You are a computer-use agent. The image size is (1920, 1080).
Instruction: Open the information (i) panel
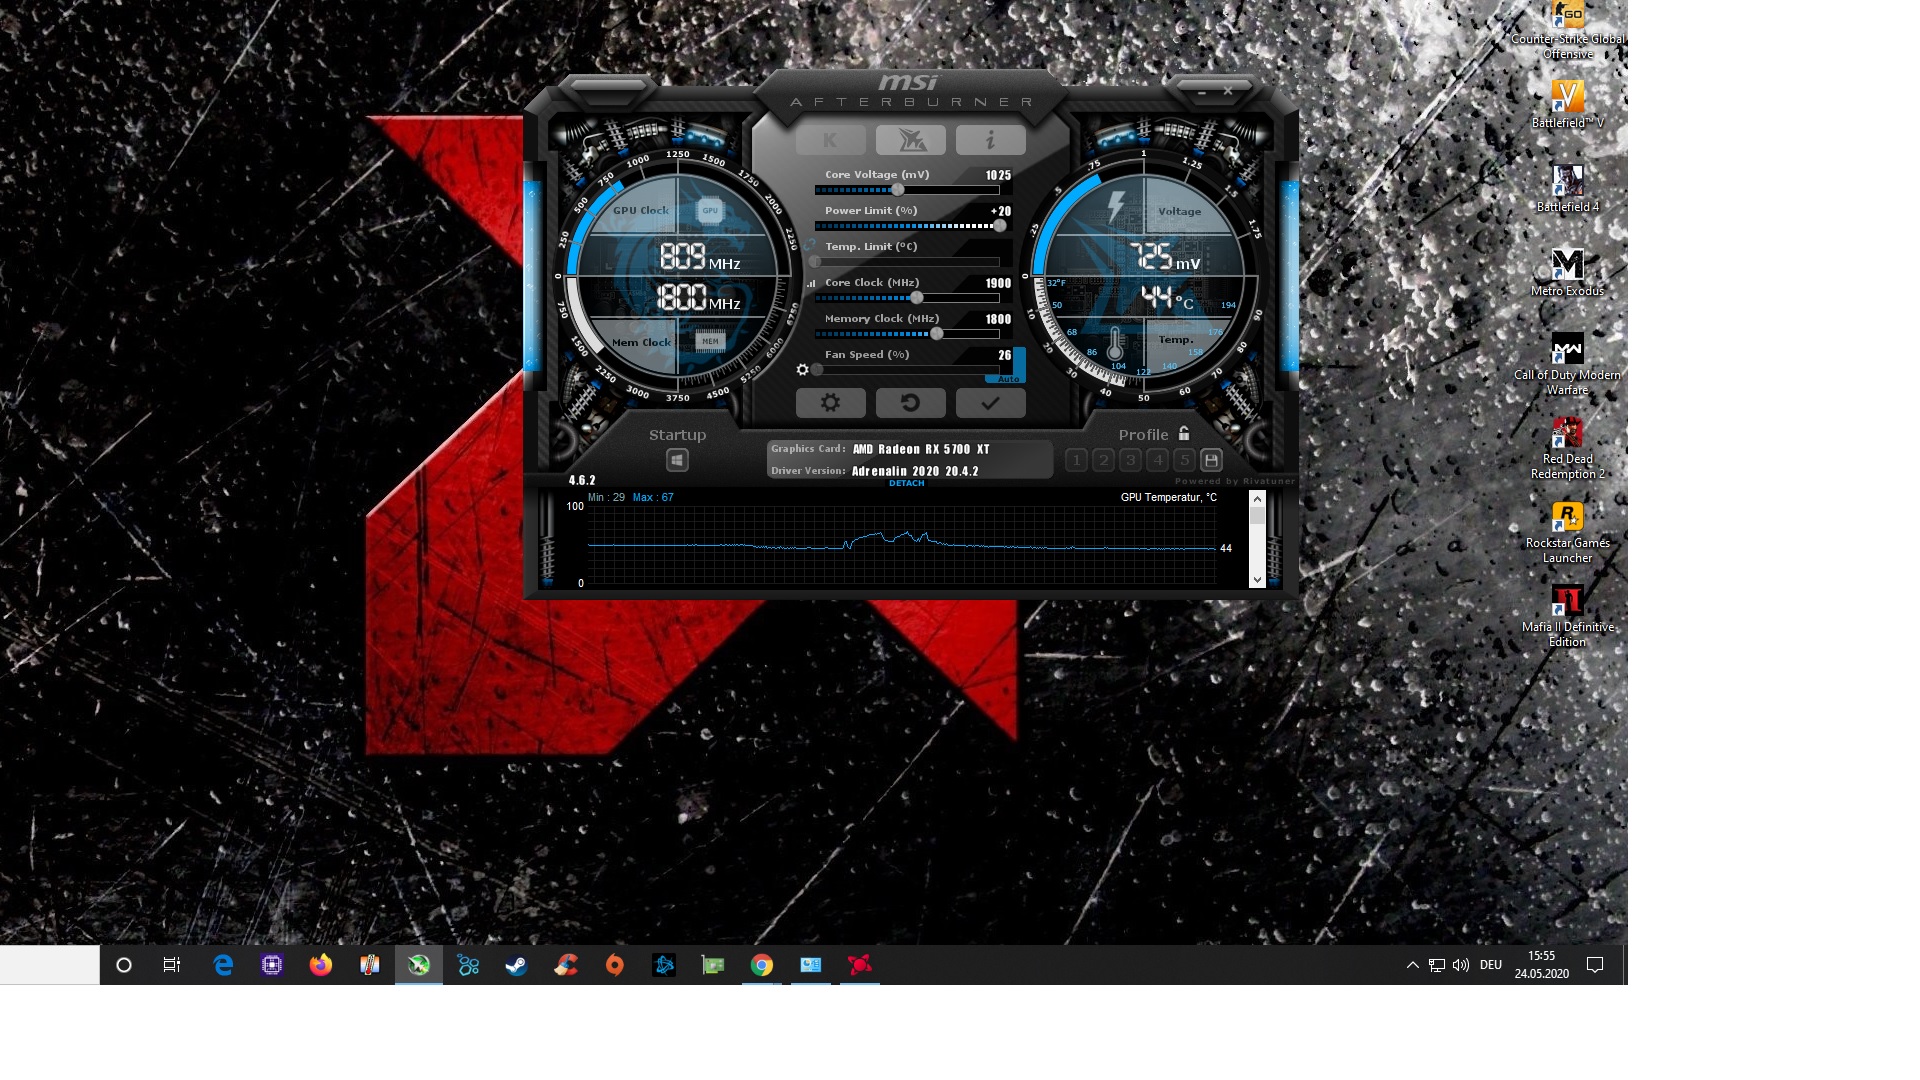pyautogui.click(x=990, y=140)
